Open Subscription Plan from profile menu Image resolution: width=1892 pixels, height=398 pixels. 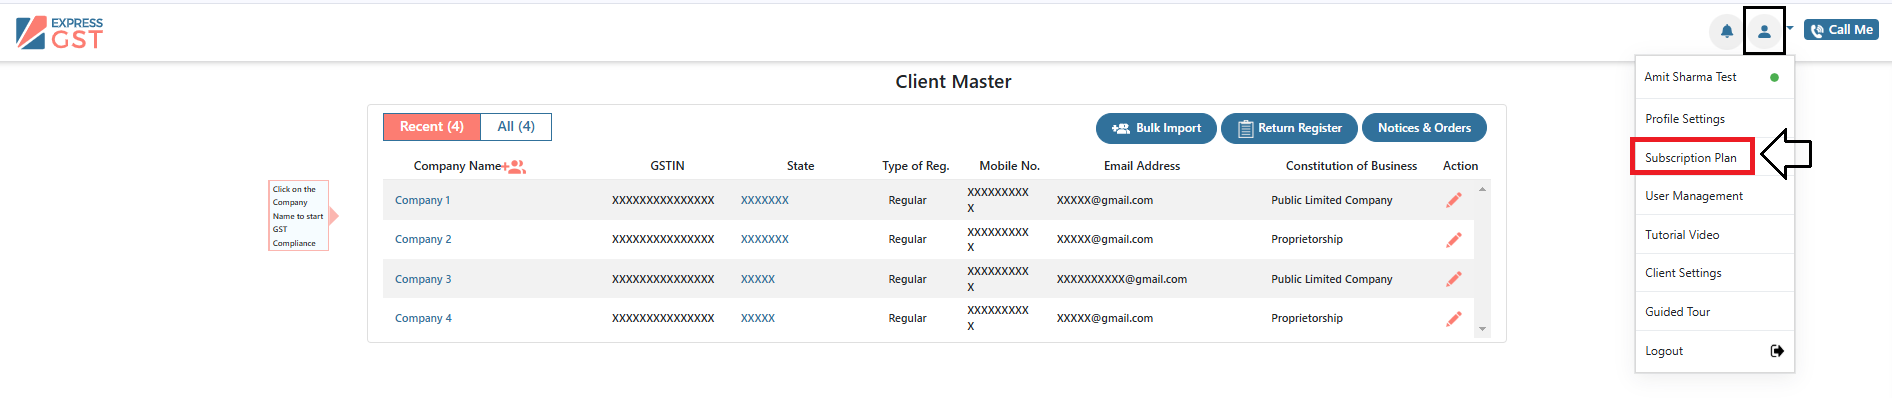1691,158
